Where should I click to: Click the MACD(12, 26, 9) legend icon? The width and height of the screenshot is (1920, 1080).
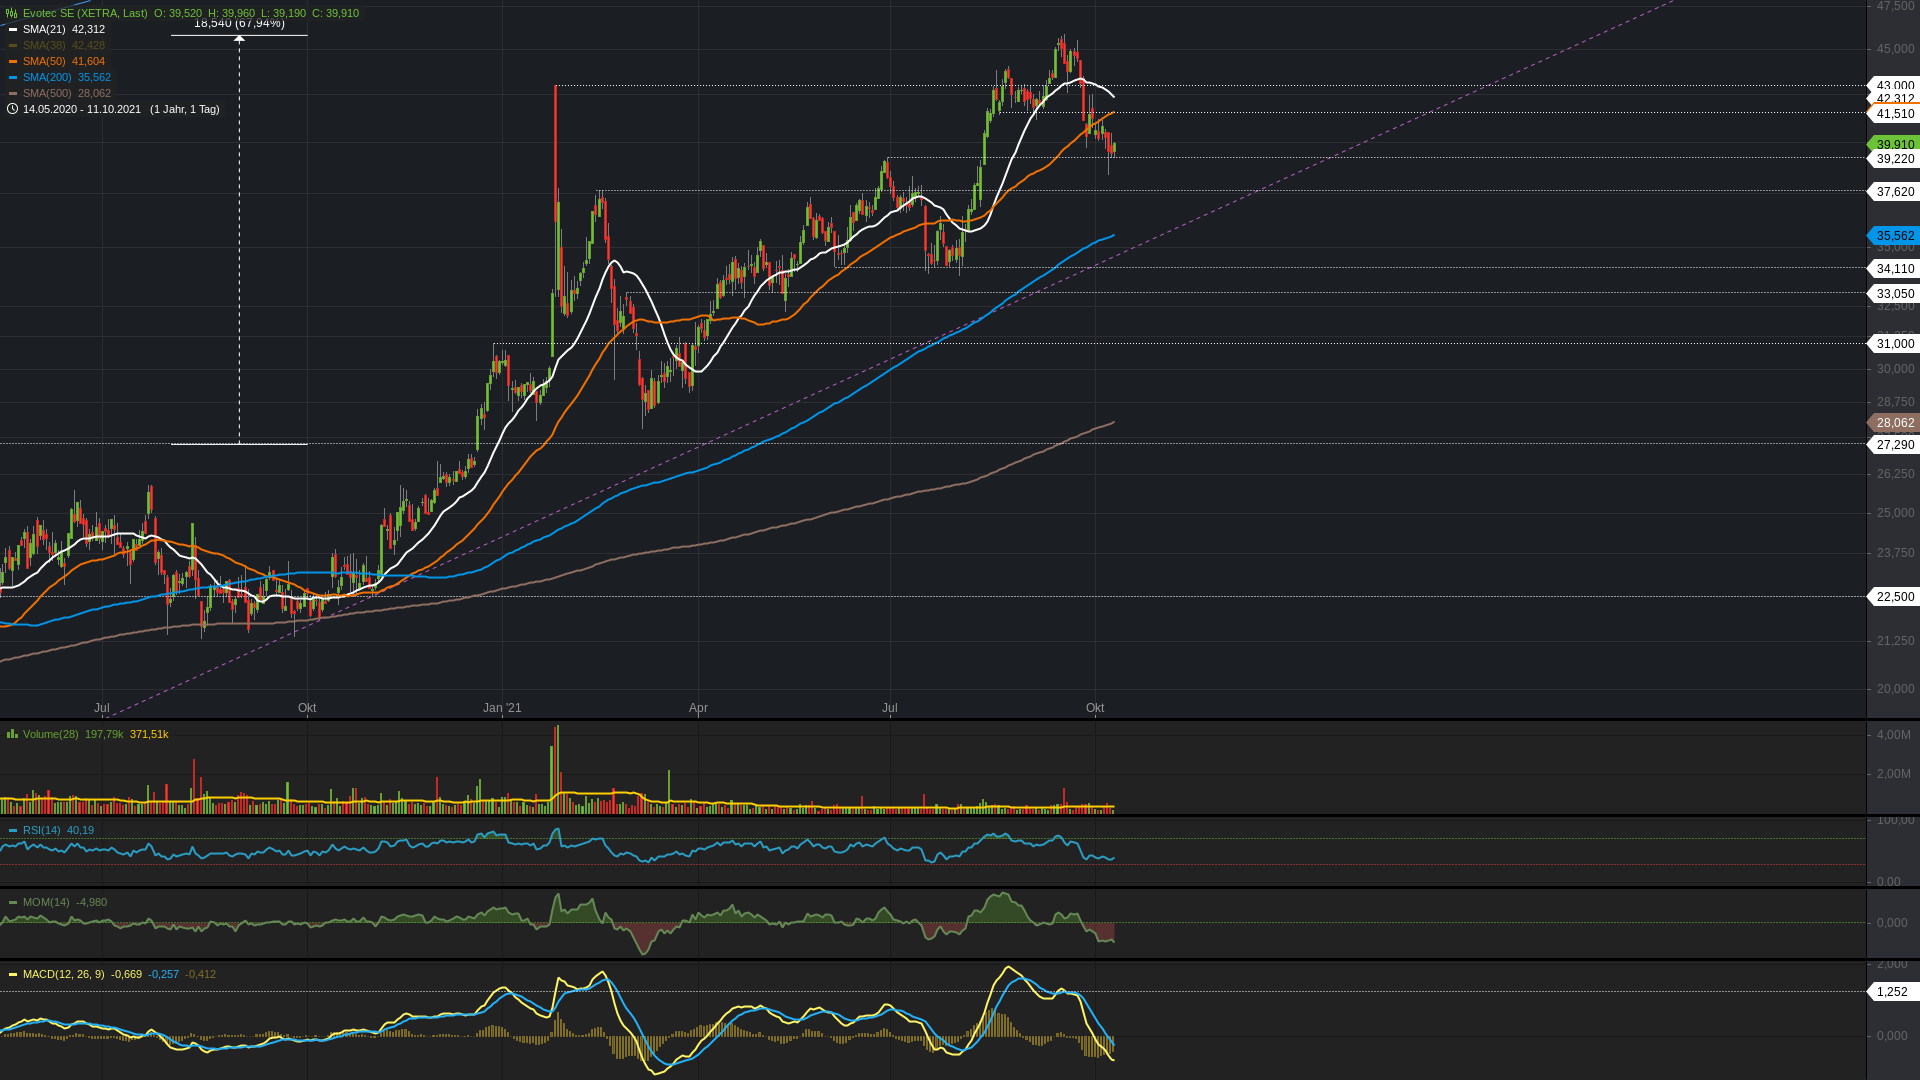[x=13, y=974]
